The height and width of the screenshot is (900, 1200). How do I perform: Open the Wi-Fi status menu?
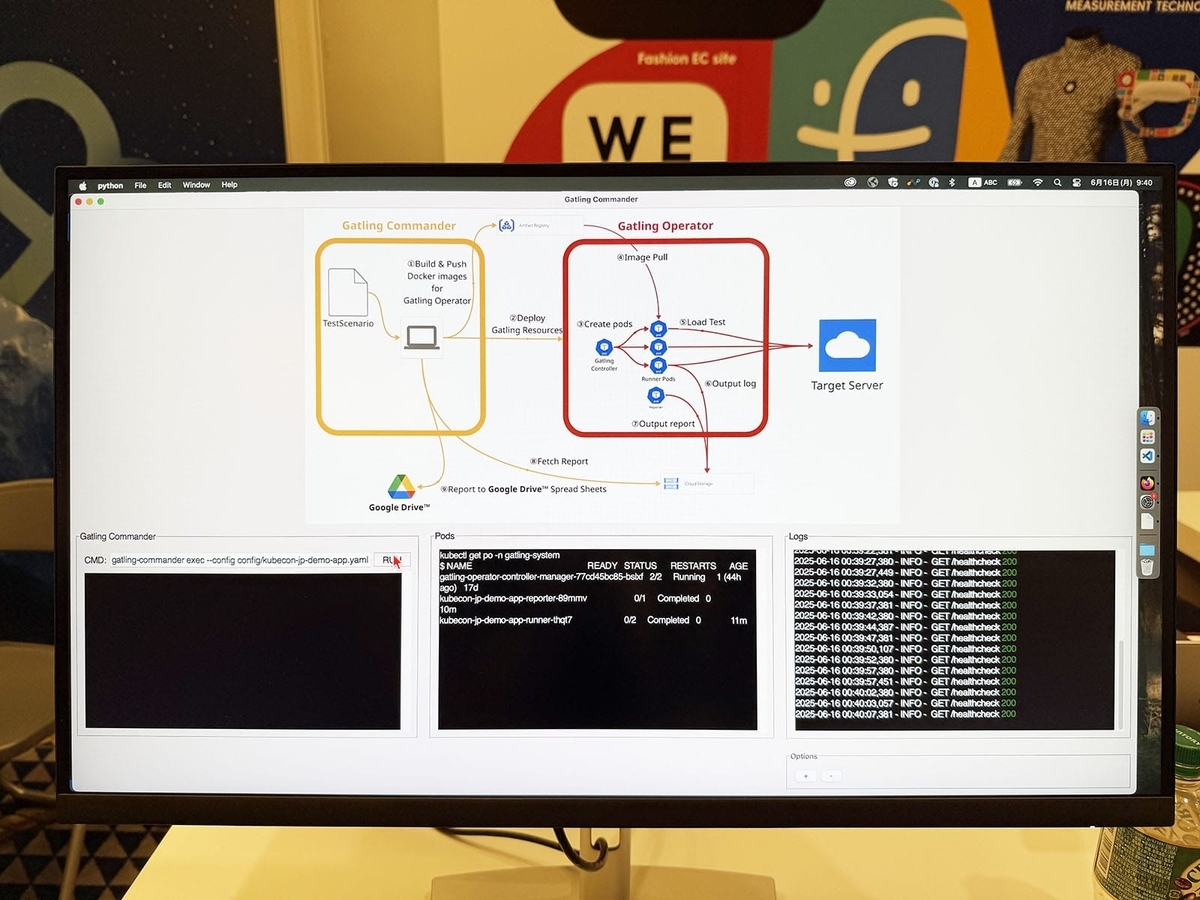[1038, 183]
